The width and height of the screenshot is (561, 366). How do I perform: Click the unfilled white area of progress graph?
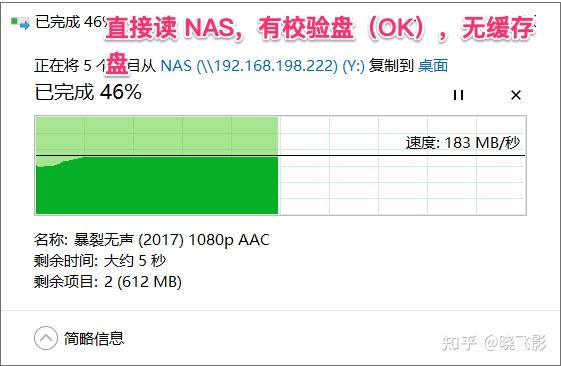(402, 165)
